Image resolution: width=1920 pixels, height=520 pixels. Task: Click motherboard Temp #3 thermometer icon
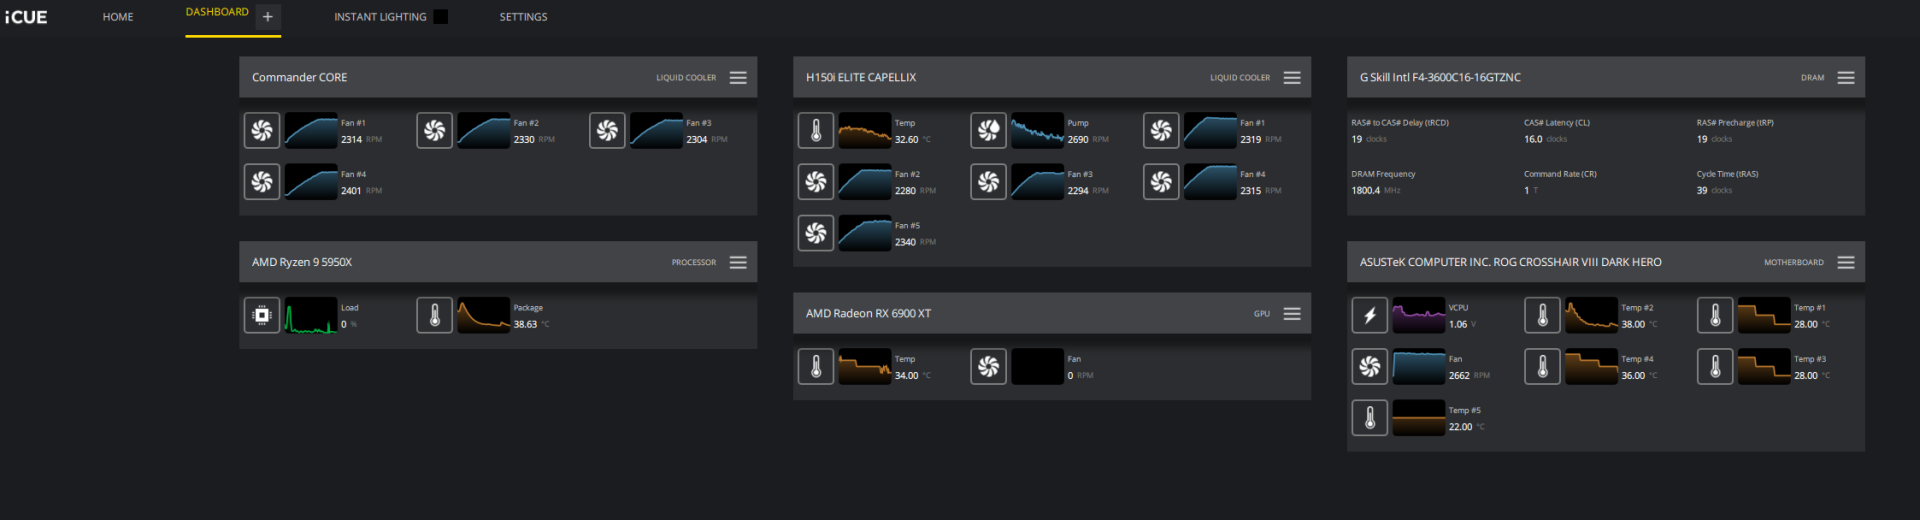(x=1715, y=367)
